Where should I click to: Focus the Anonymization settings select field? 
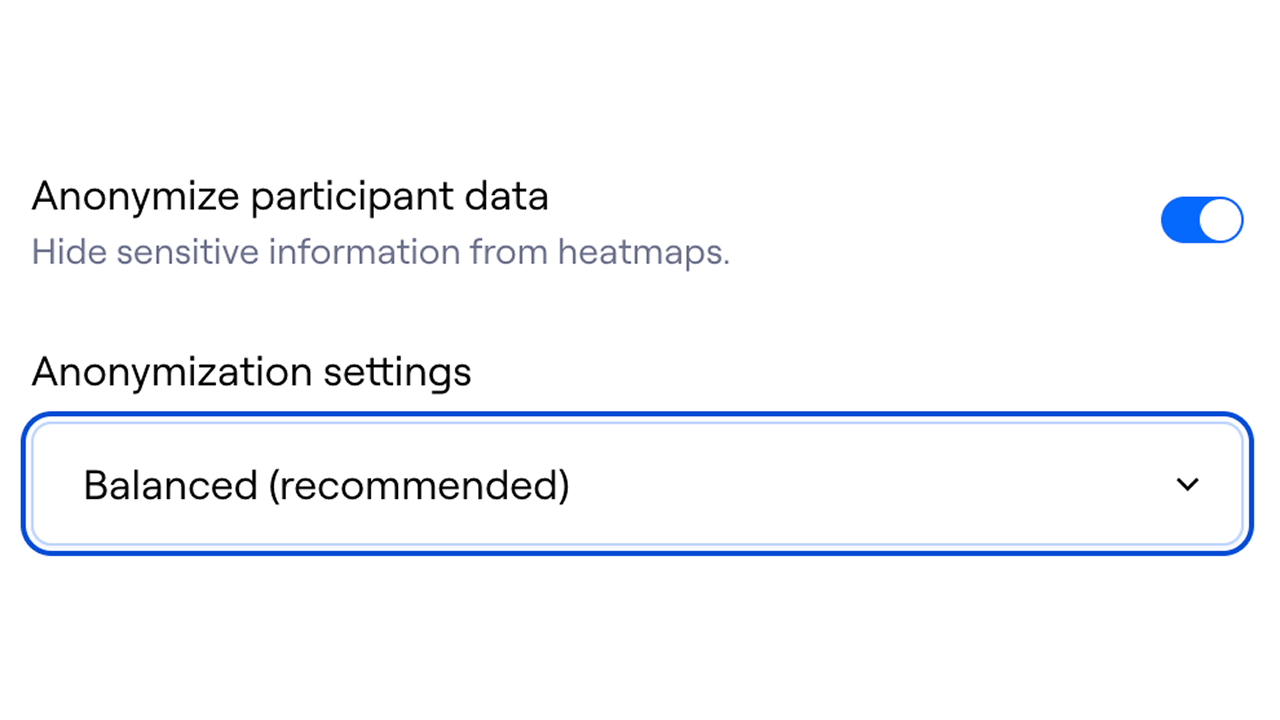[x=637, y=485]
